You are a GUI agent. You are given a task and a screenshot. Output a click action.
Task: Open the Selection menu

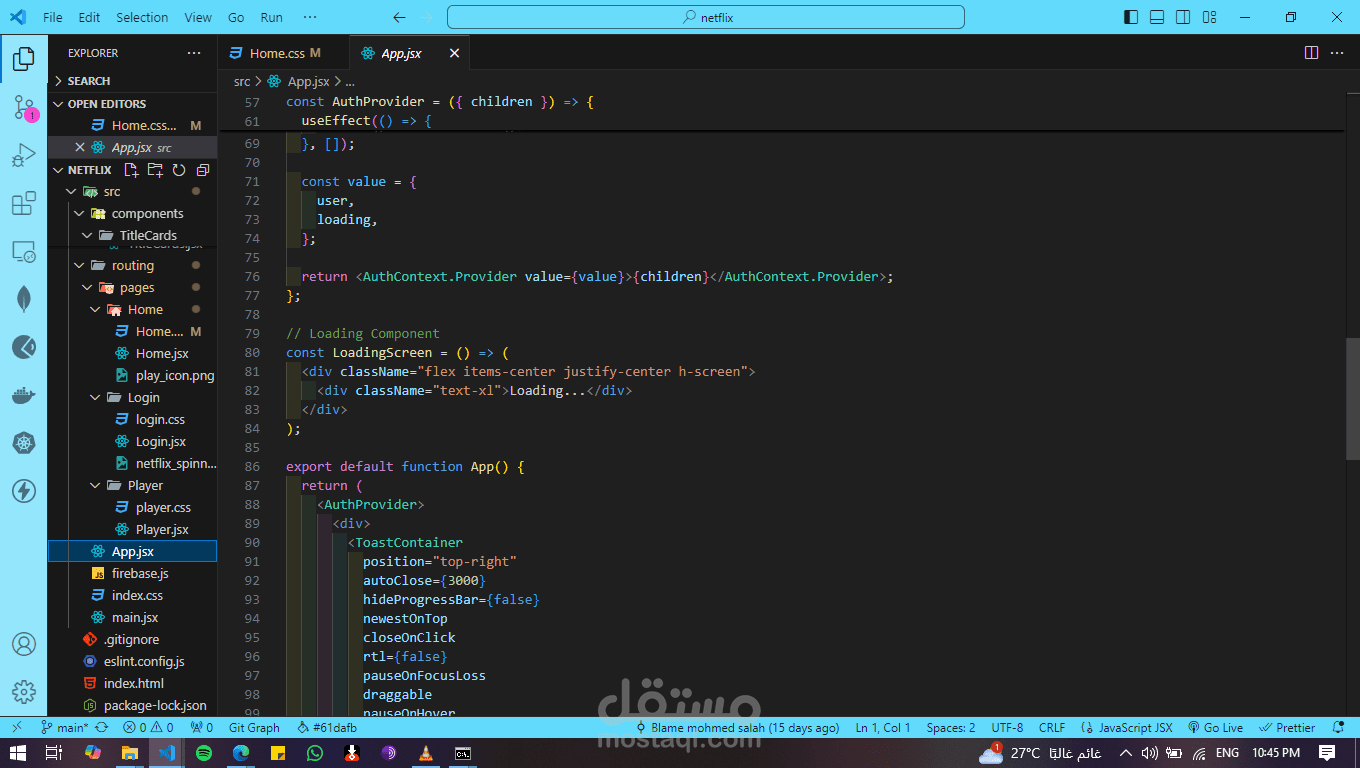tap(142, 17)
